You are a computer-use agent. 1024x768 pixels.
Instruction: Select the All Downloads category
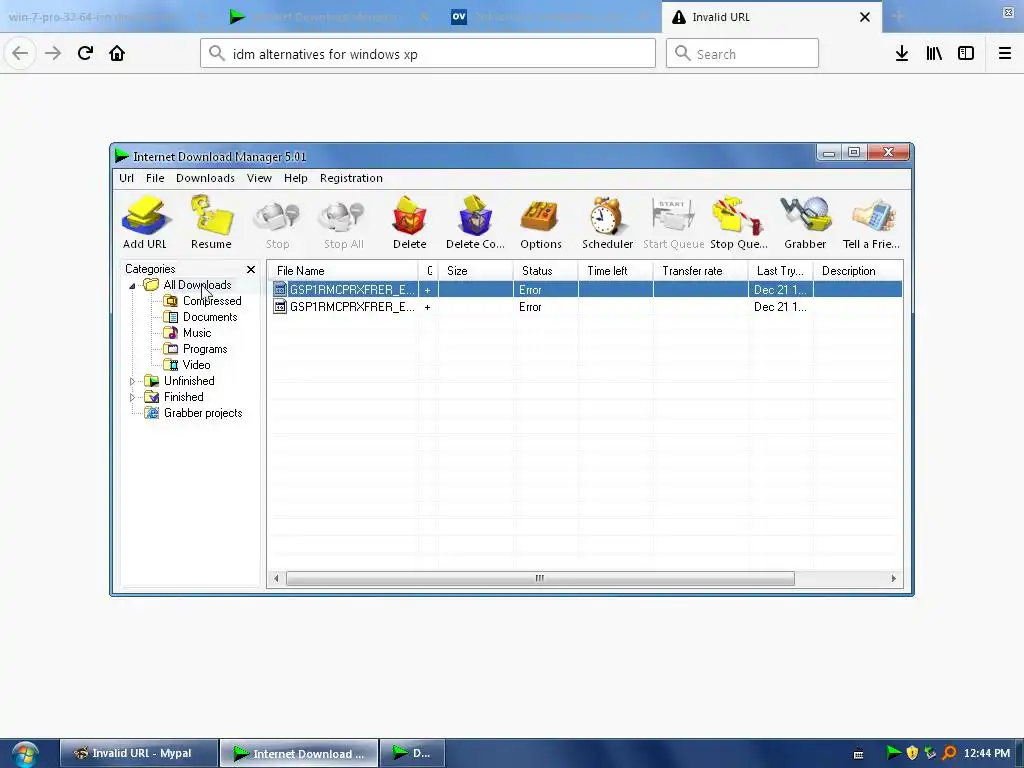197,285
